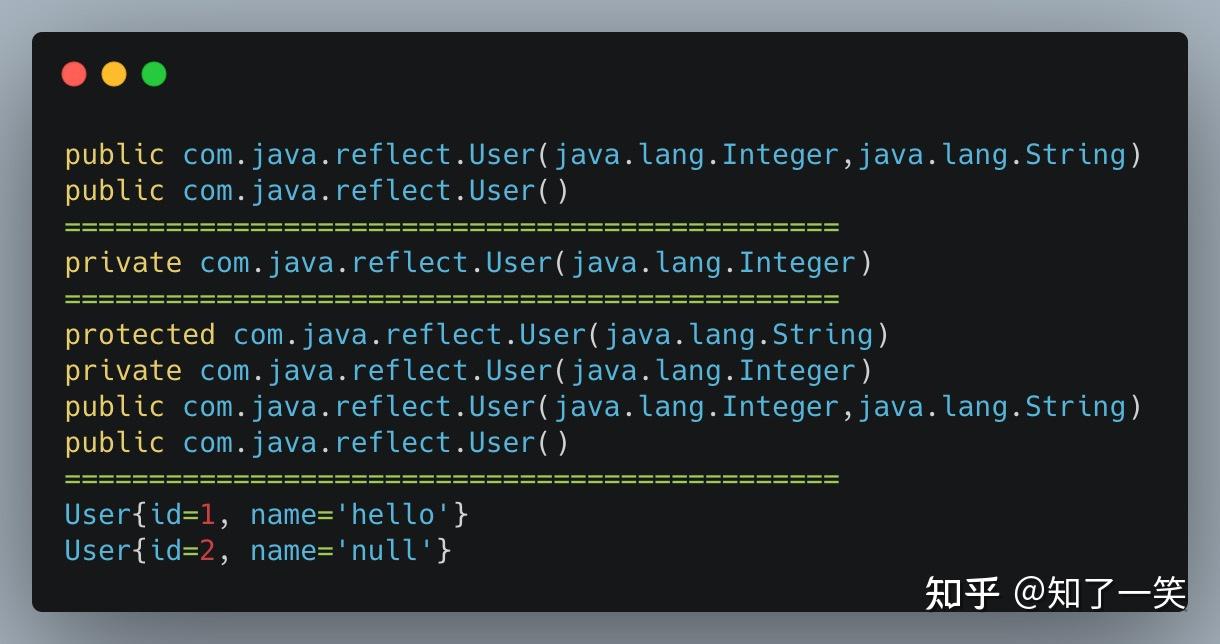The width and height of the screenshot is (1220, 644).
Task: Select the "protected" keyword
Action: (140, 334)
